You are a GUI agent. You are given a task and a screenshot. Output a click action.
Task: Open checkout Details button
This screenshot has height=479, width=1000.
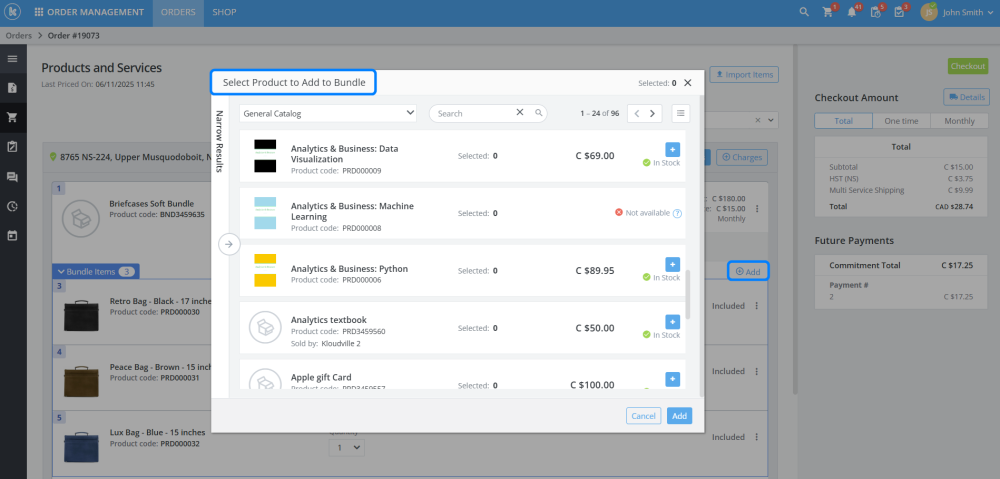pyautogui.click(x=966, y=97)
